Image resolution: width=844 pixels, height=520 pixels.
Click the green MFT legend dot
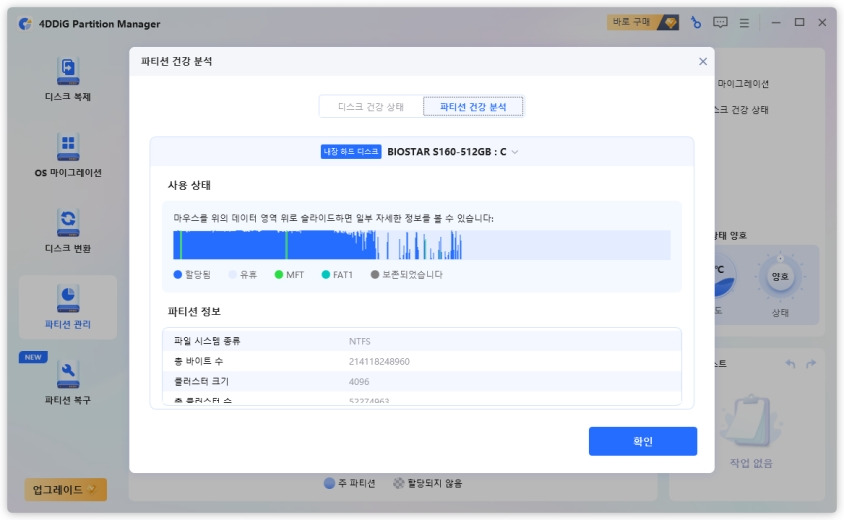click(279, 275)
